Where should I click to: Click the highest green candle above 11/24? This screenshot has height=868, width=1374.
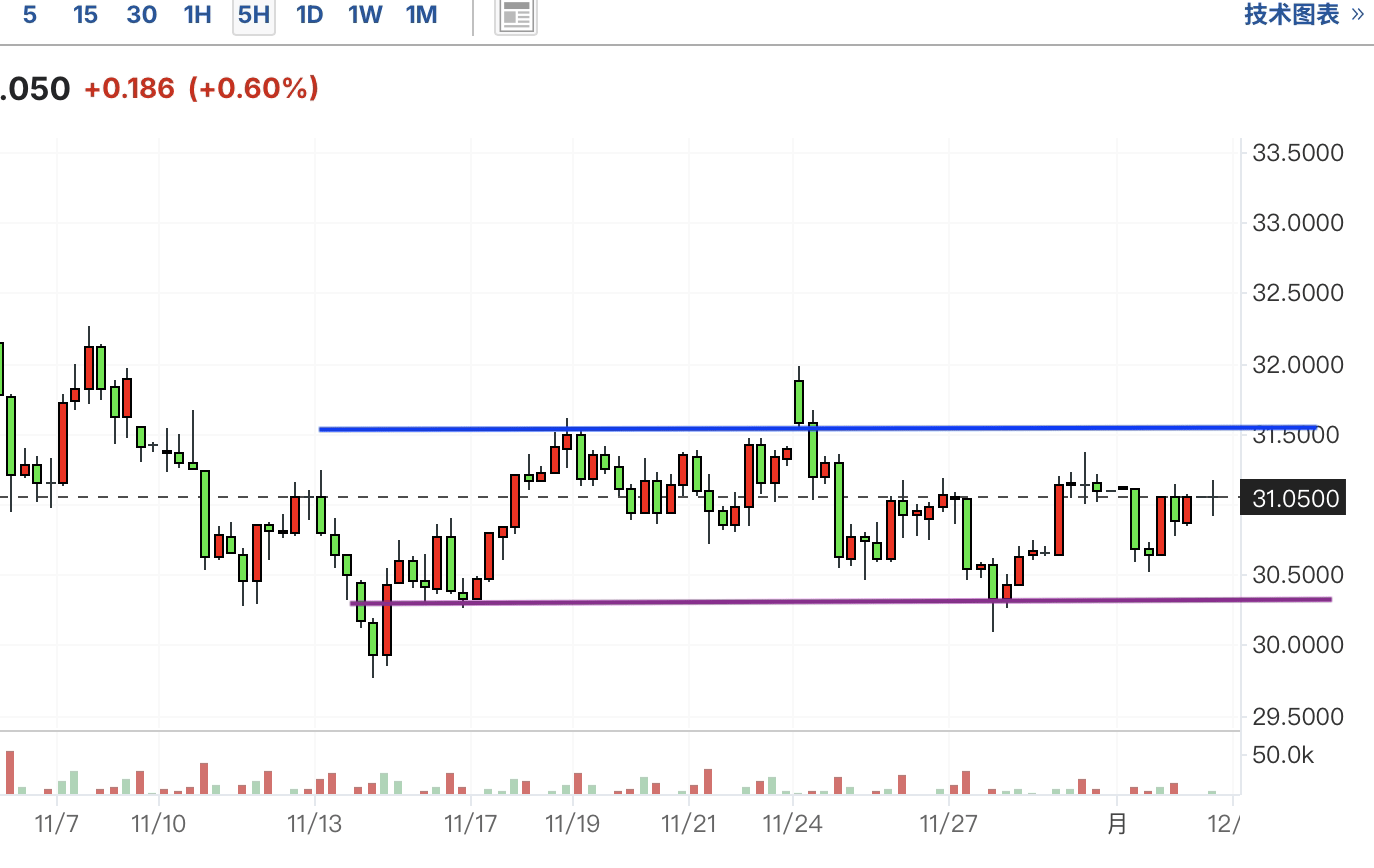coord(799,402)
